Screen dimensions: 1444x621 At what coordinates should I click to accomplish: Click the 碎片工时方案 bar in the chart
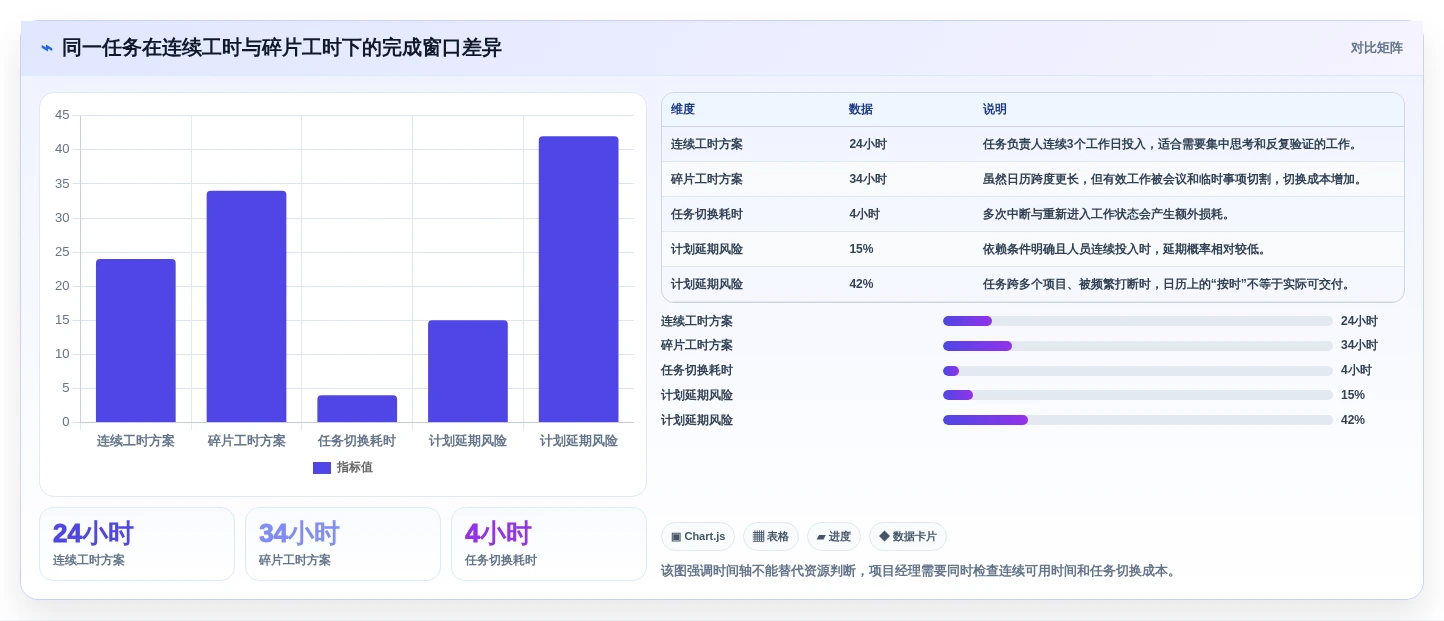point(246,306)
